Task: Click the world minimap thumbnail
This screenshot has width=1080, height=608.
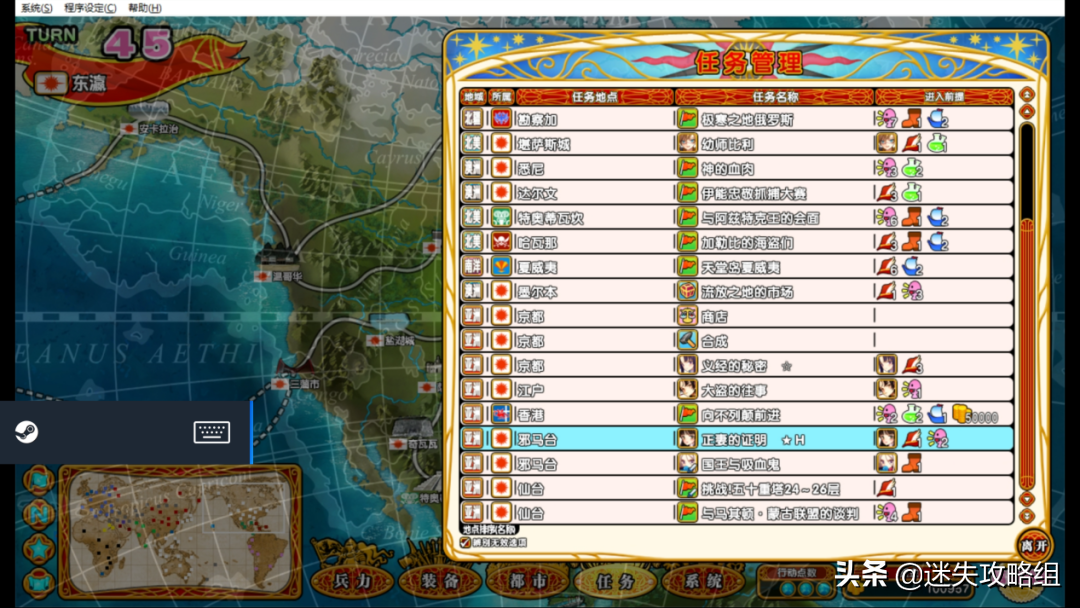Action: point(180,531)
